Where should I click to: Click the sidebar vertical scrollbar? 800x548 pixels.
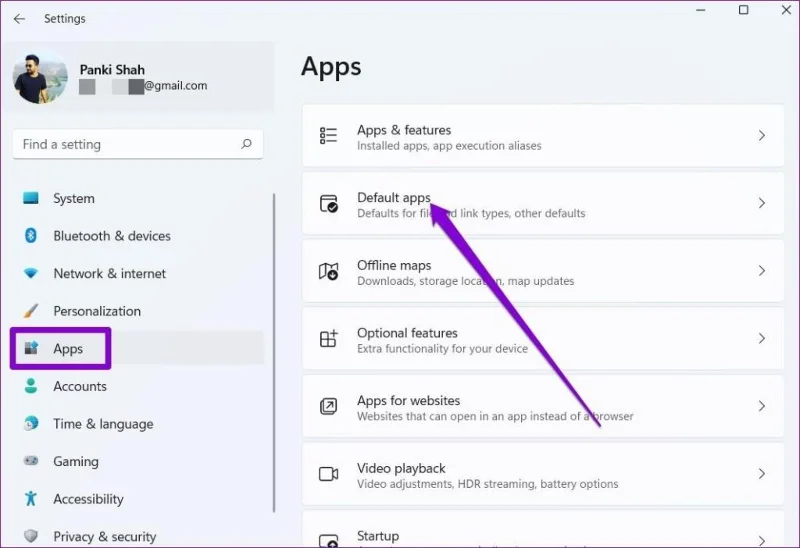point(274,352)
